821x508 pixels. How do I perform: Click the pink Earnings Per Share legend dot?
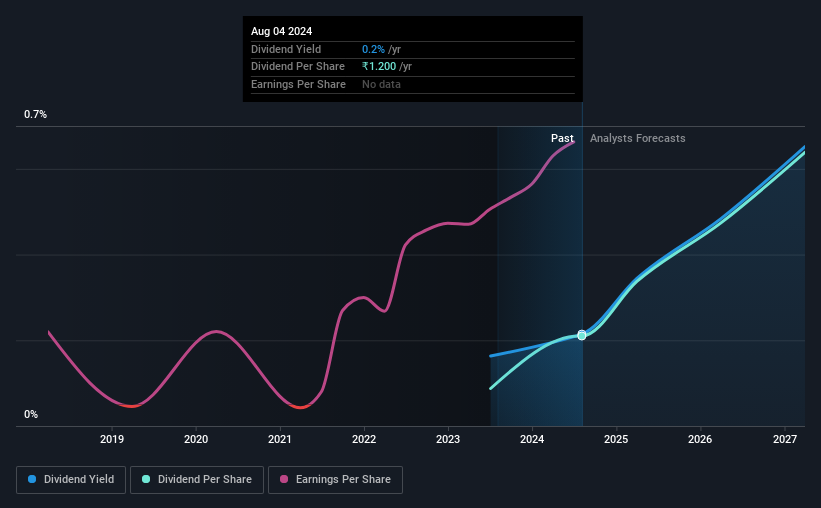[x=284, y=479]
